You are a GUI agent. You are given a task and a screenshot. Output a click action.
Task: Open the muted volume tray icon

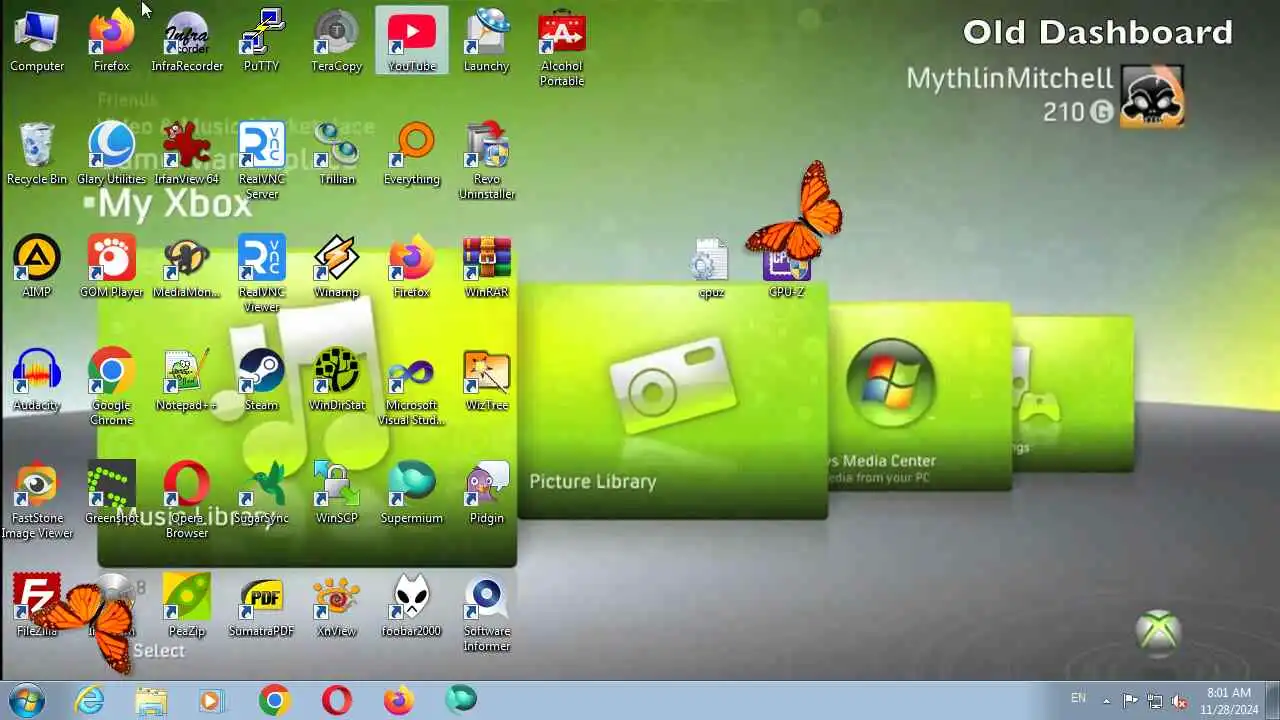(x=1180, y=701)
